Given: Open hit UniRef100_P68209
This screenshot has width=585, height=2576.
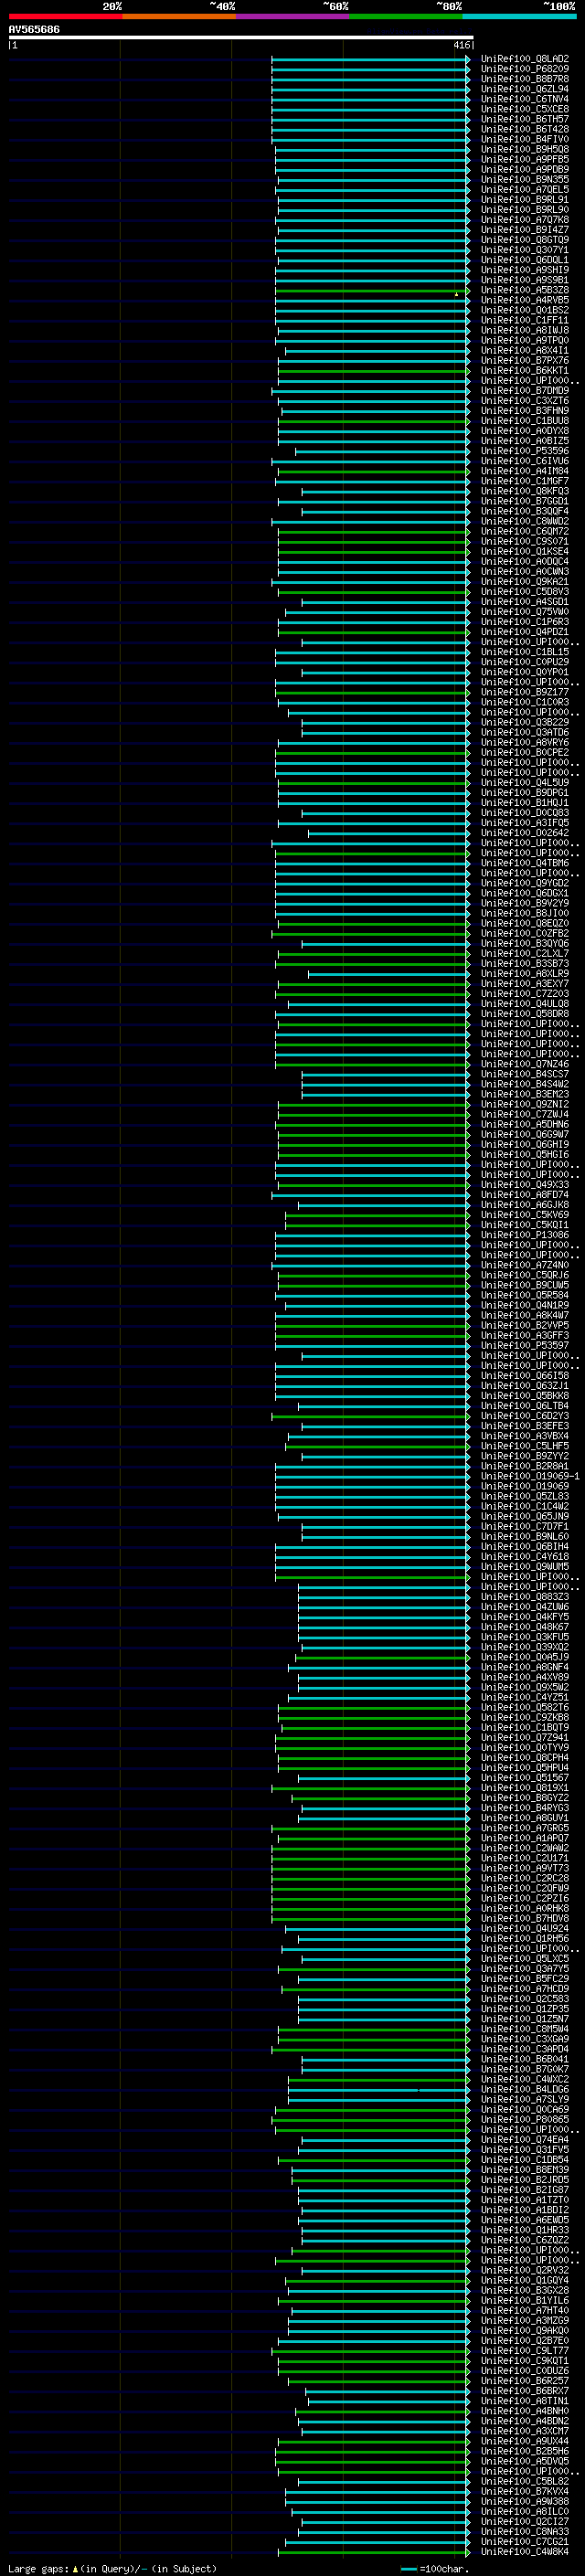Looking at the screenshot, I should (524, 69).
